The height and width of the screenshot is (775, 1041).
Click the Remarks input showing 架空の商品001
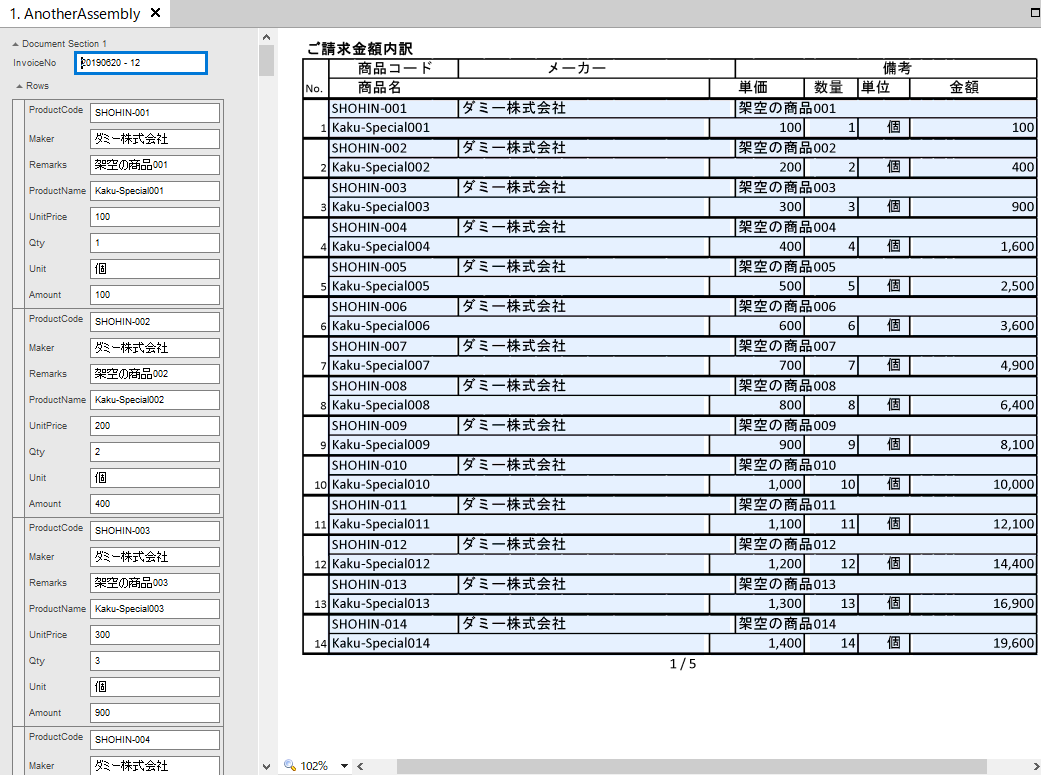point(155,165)
